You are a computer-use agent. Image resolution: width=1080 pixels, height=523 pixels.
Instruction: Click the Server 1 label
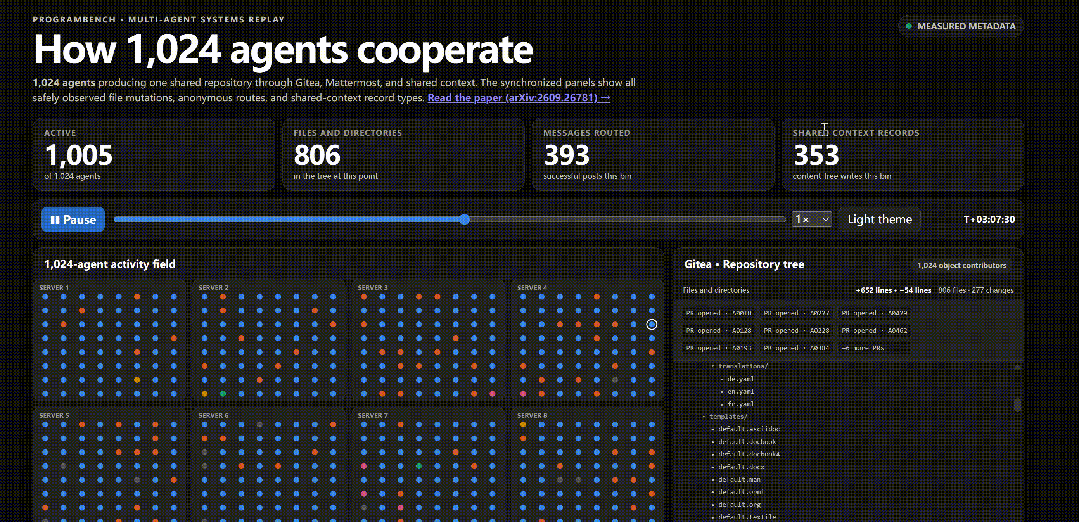(x=54, y=287)
